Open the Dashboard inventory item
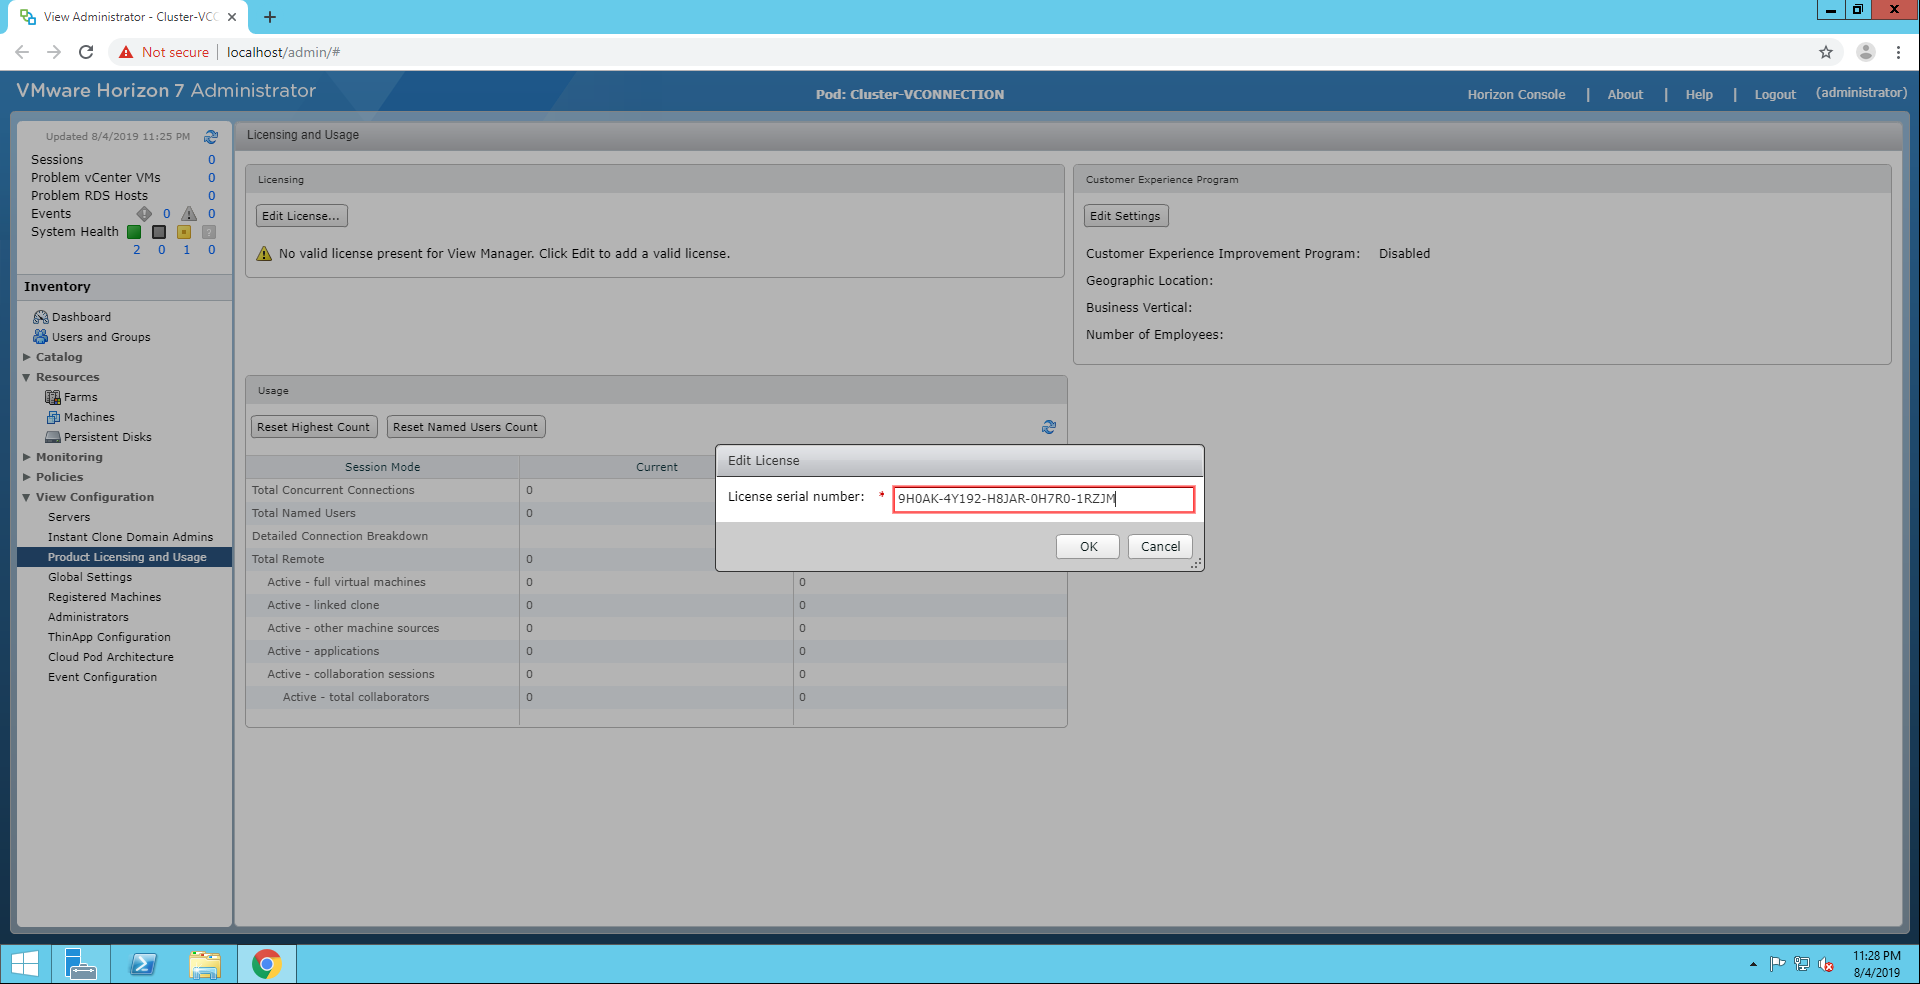This screenshot has height=984, width=1920. 81,317
